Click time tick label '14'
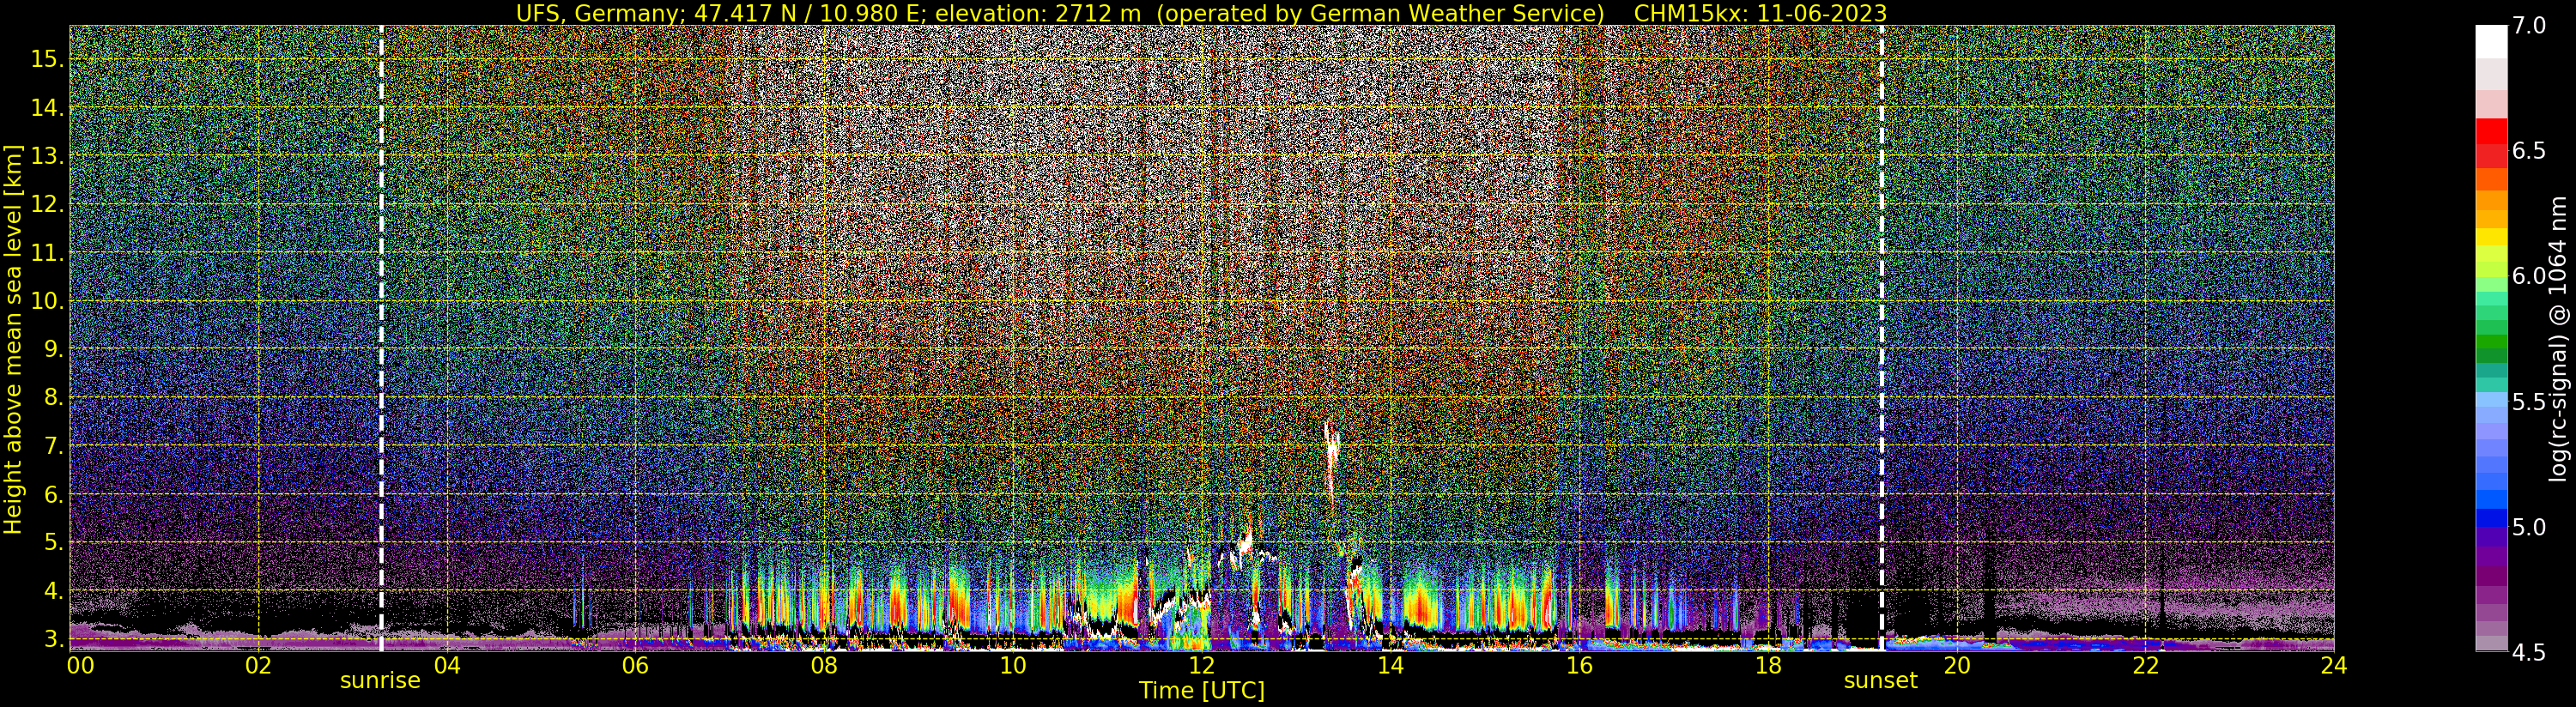 coord(1390,666)
